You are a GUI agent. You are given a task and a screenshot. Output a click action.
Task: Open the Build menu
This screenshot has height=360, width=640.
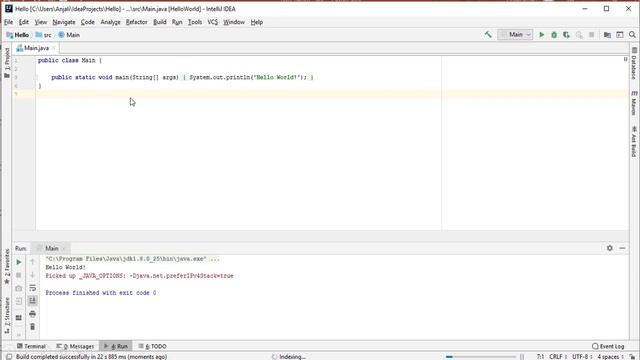coord(160,22)
